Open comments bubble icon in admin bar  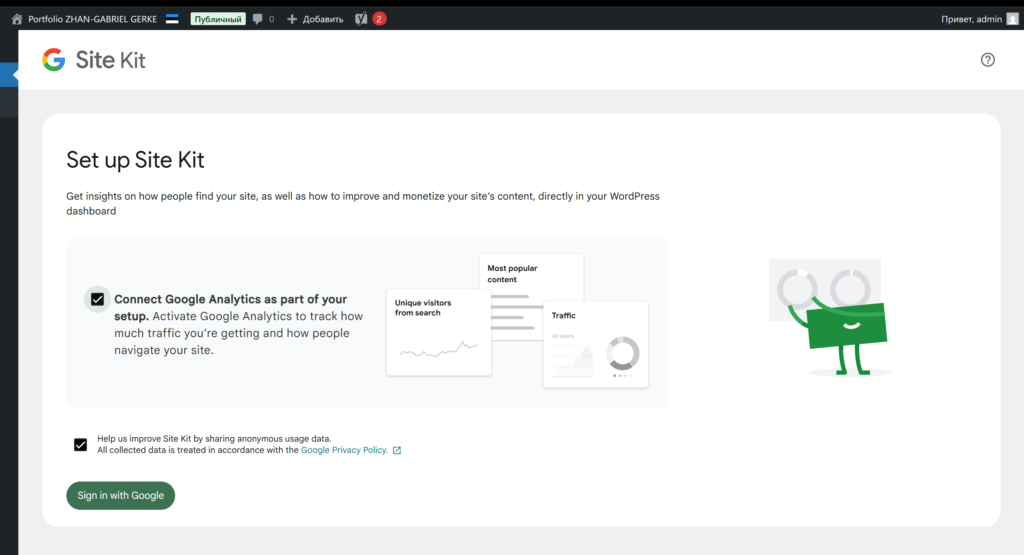258,19
